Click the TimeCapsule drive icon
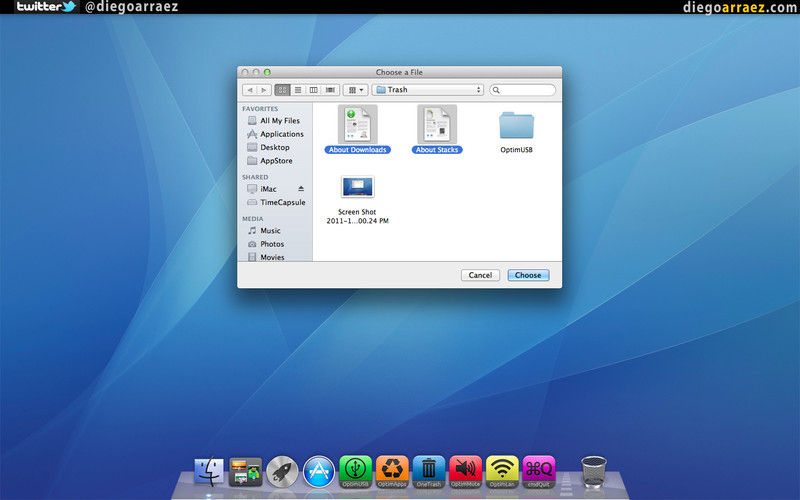Image resolution: width=800 pixels, height=500 pixels. click(x=252, y=202)
